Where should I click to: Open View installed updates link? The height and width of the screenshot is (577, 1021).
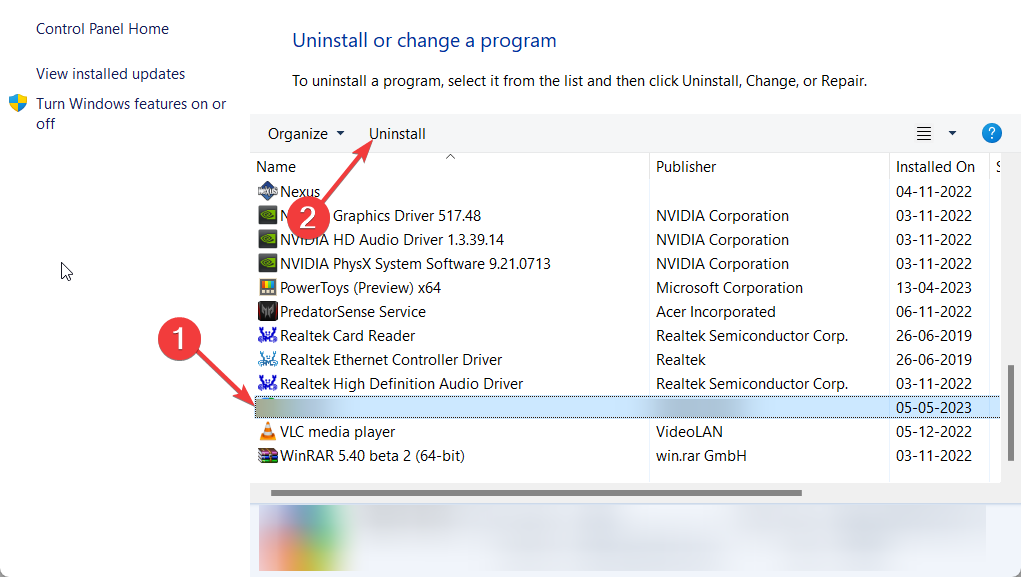pos(110,74)
